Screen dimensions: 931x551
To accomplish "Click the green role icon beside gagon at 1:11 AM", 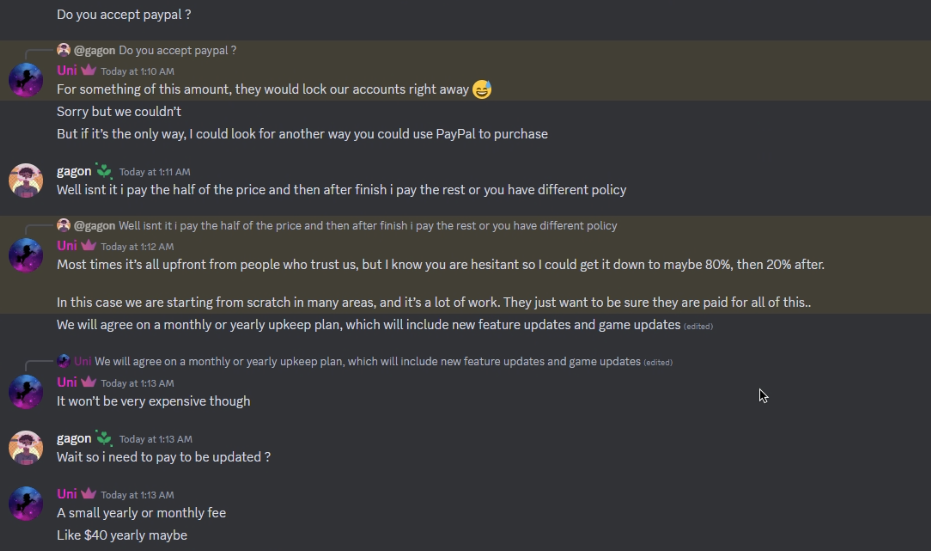I will (x=104, y=171).
